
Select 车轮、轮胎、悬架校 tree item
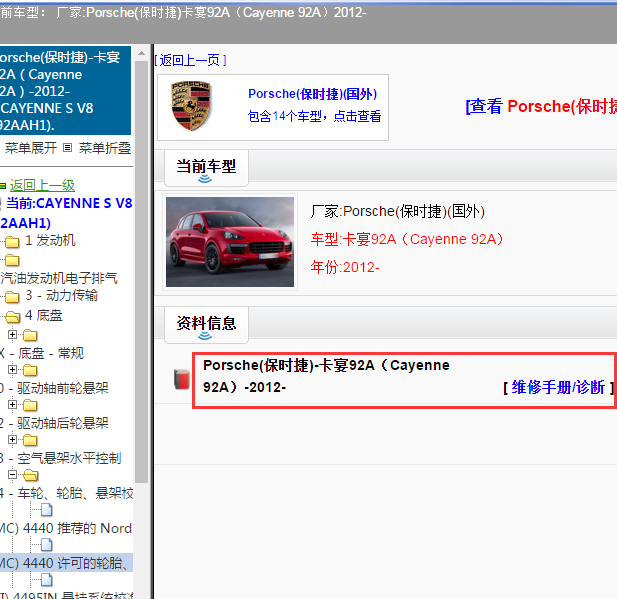[x=67, y=493]
